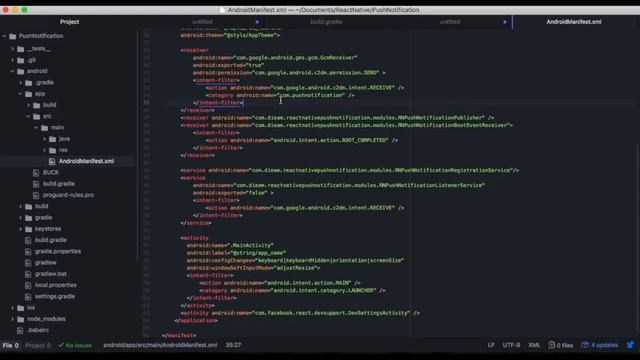Open gradlew.bat file
This screenshot has width=640, height=360.
click(x=51, y=274)
